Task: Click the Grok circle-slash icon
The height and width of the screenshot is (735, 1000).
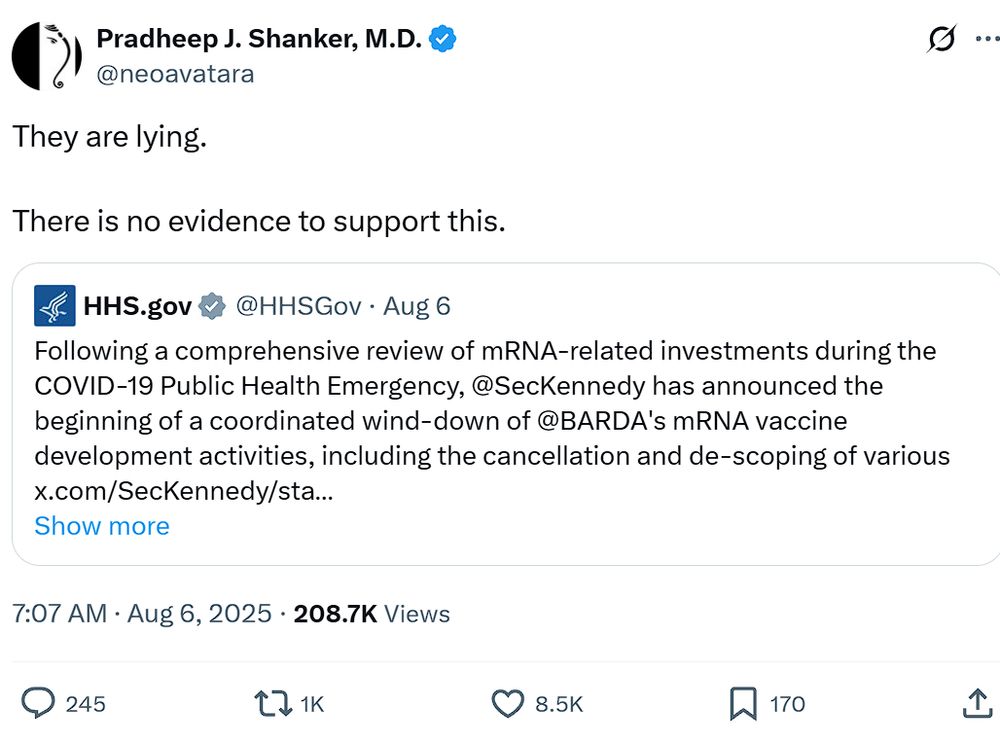Action: click(x=941, y=39)
